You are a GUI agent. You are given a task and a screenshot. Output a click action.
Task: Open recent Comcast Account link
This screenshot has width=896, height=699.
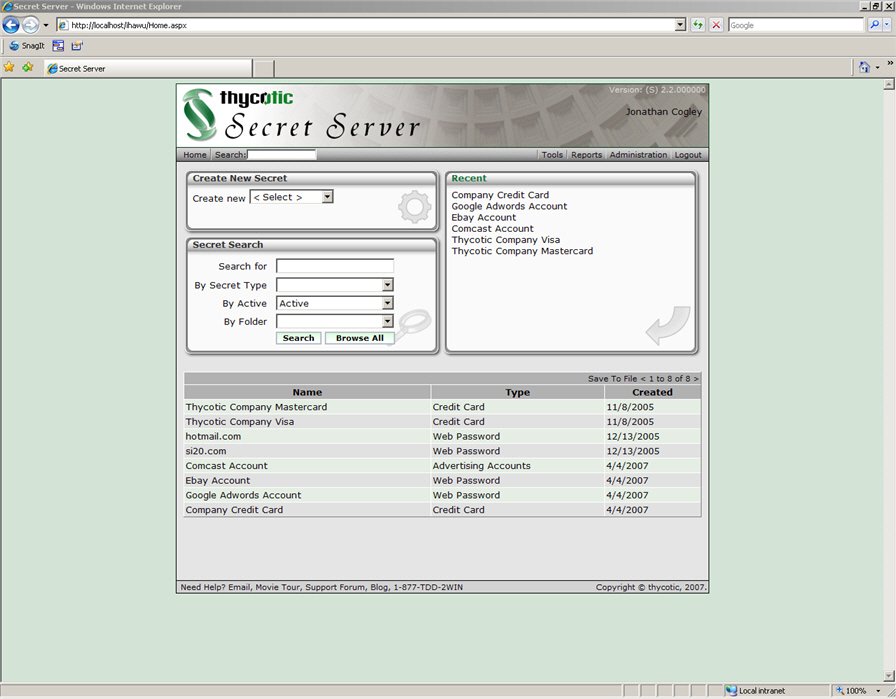492,229
